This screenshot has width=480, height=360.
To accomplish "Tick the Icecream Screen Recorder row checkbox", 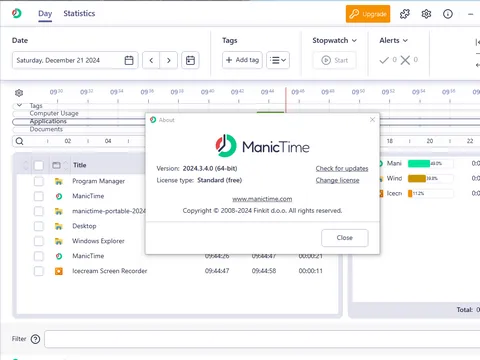I will (39, 271).
